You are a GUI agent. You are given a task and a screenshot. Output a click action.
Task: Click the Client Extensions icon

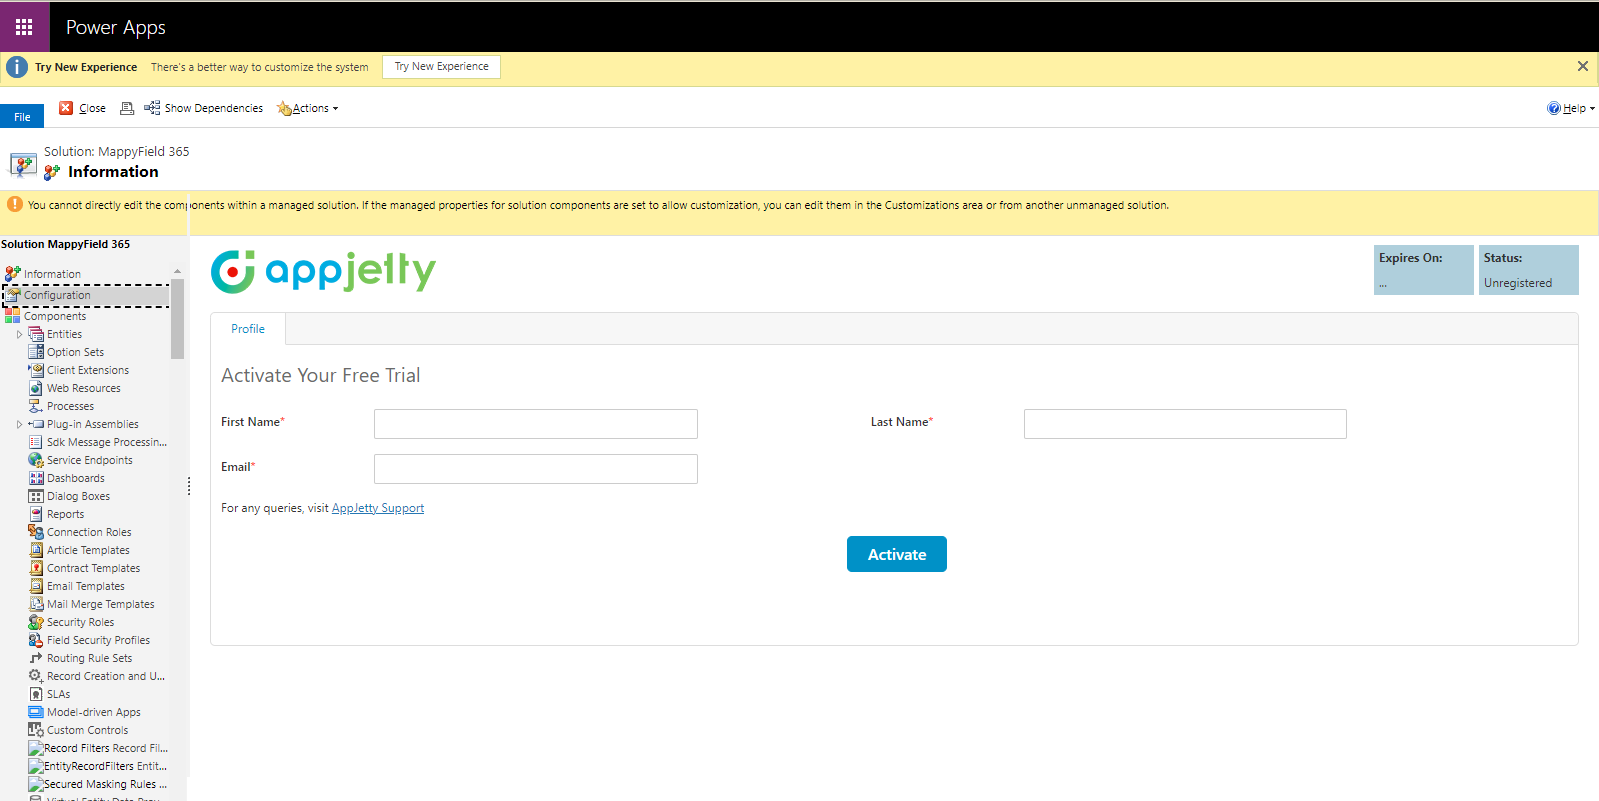coord(36,370)
